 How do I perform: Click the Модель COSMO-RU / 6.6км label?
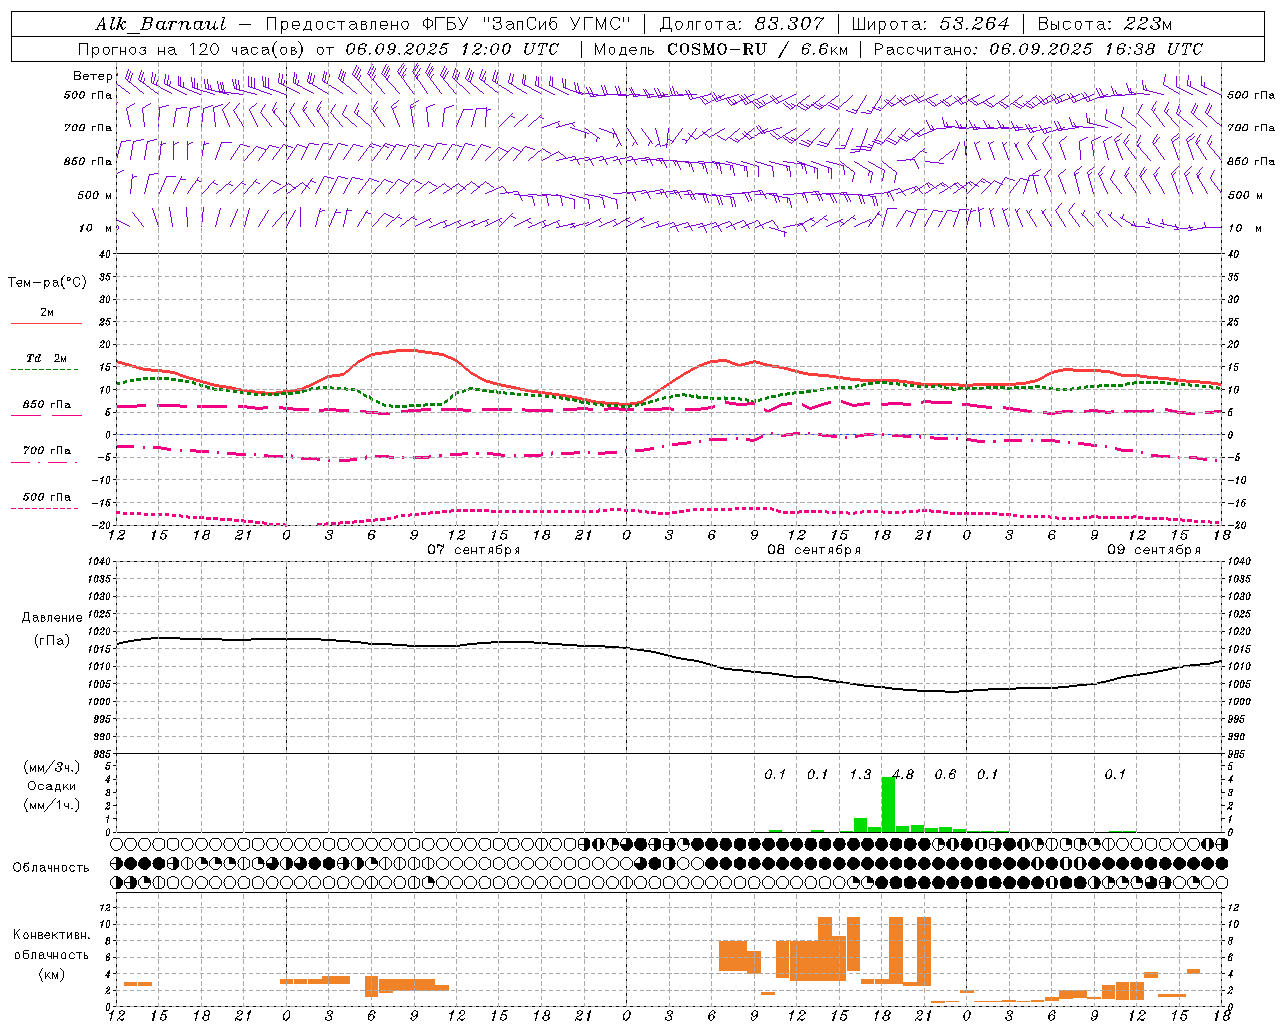coord(721,49)
